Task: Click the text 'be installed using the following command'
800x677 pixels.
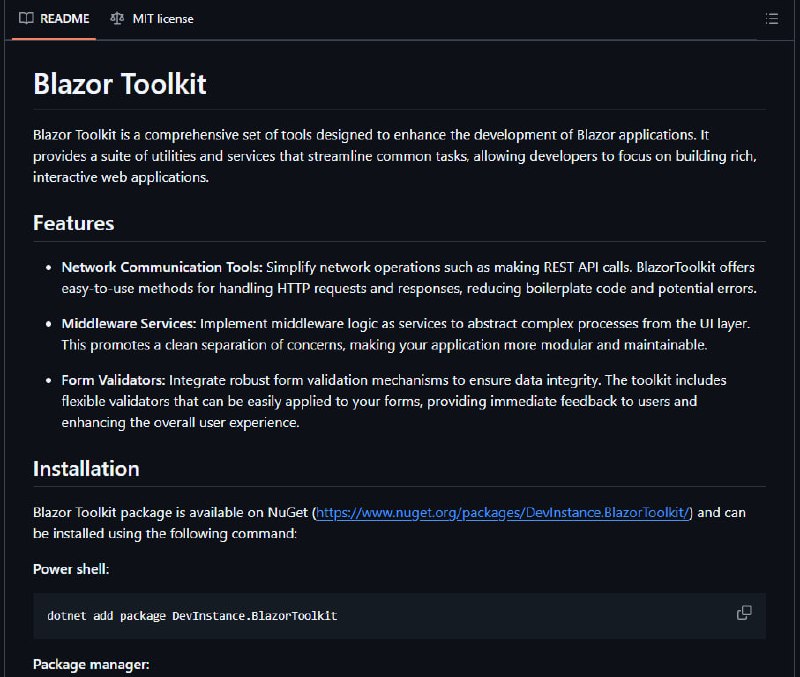Action: click(x=164, y=534)
